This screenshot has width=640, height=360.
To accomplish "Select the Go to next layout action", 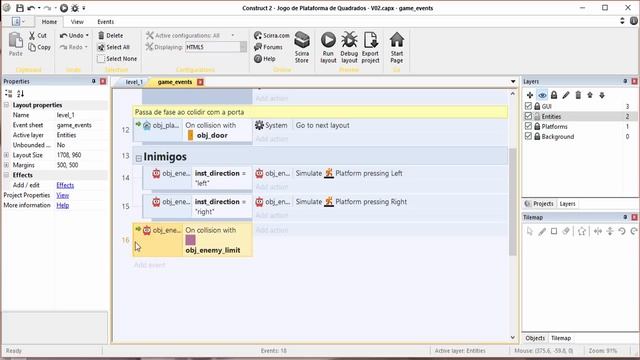I will click(x=322, y=125).
